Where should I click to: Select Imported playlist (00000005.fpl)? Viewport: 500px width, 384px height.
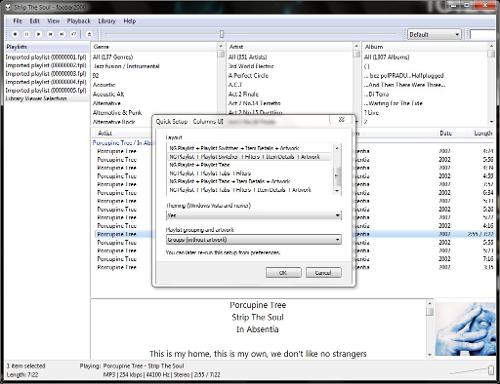(x=46, y=90)
